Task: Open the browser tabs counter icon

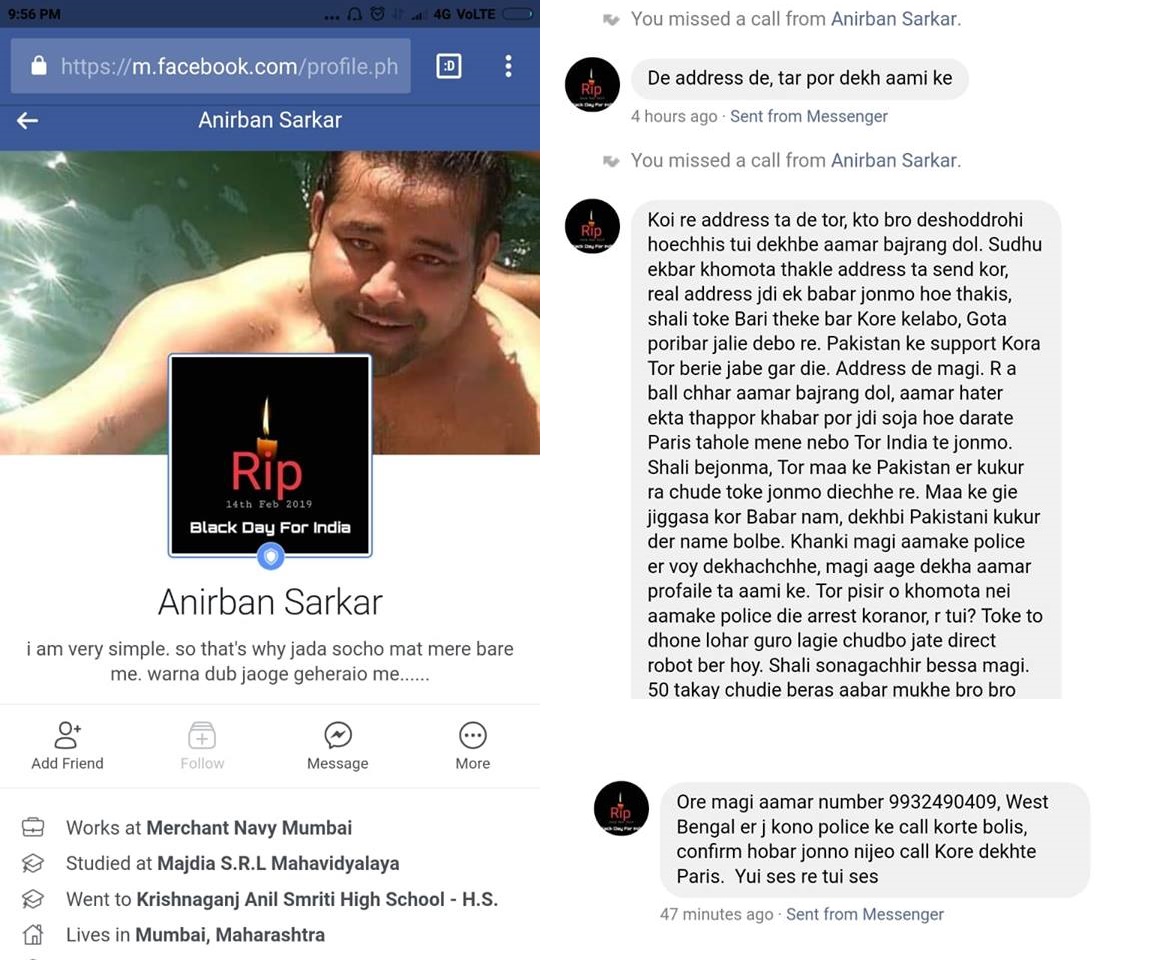Action: 449,66
